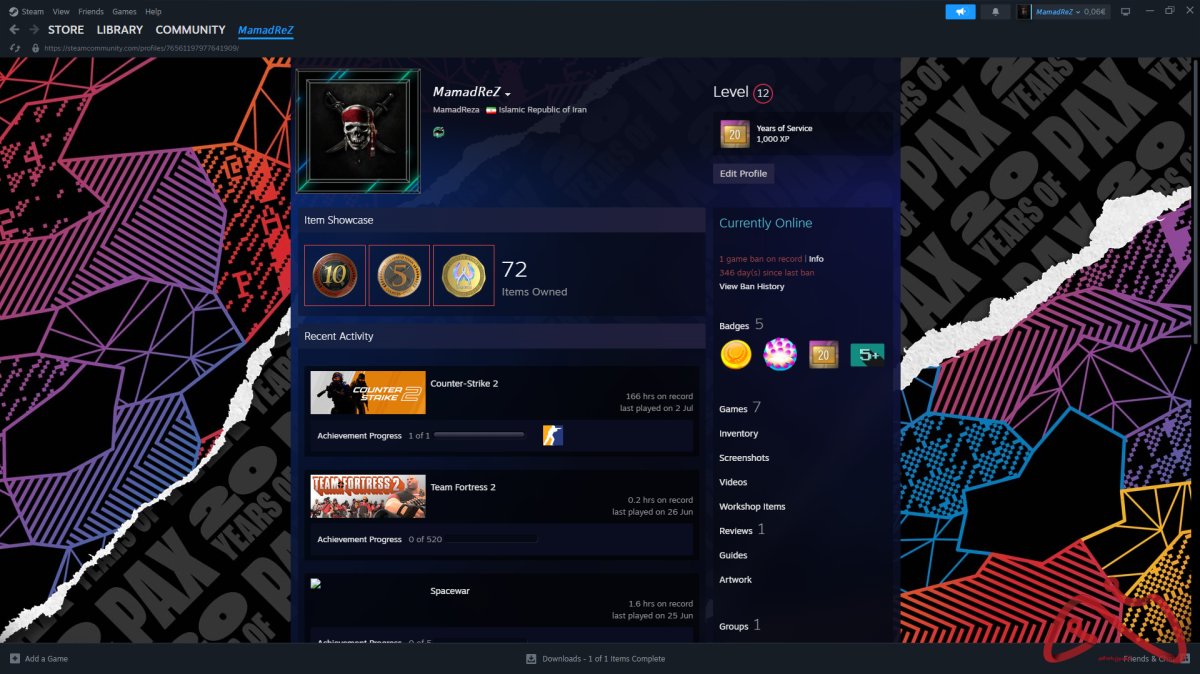Click the broken Spacewar image

316,584
